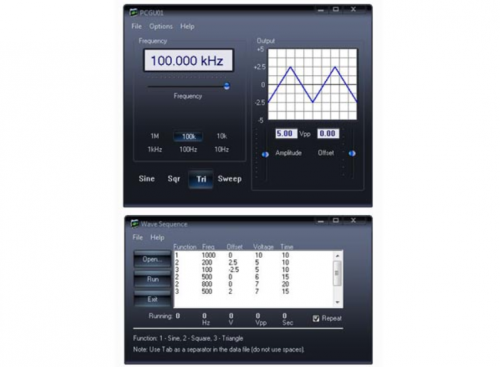Choose the 1M frequency range
This screenshot has width=500, height=367.
155,136
